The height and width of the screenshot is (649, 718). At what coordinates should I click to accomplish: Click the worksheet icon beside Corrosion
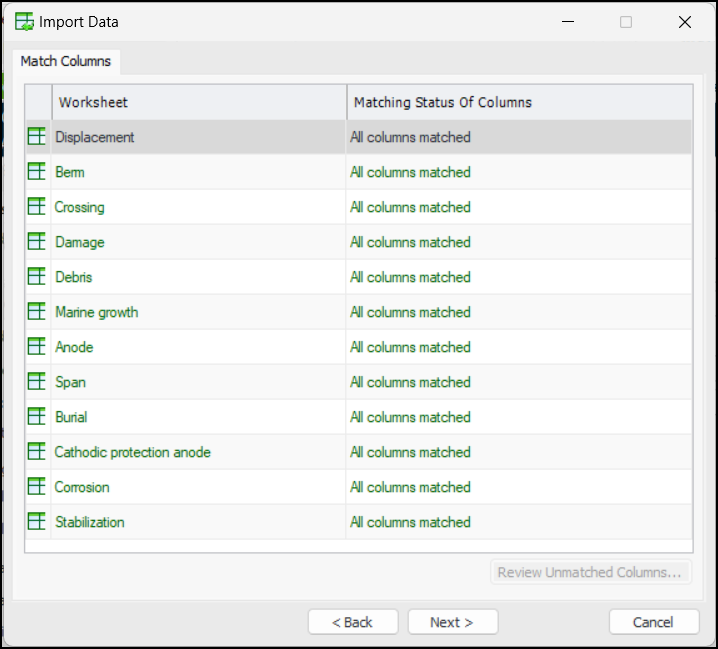37,487
